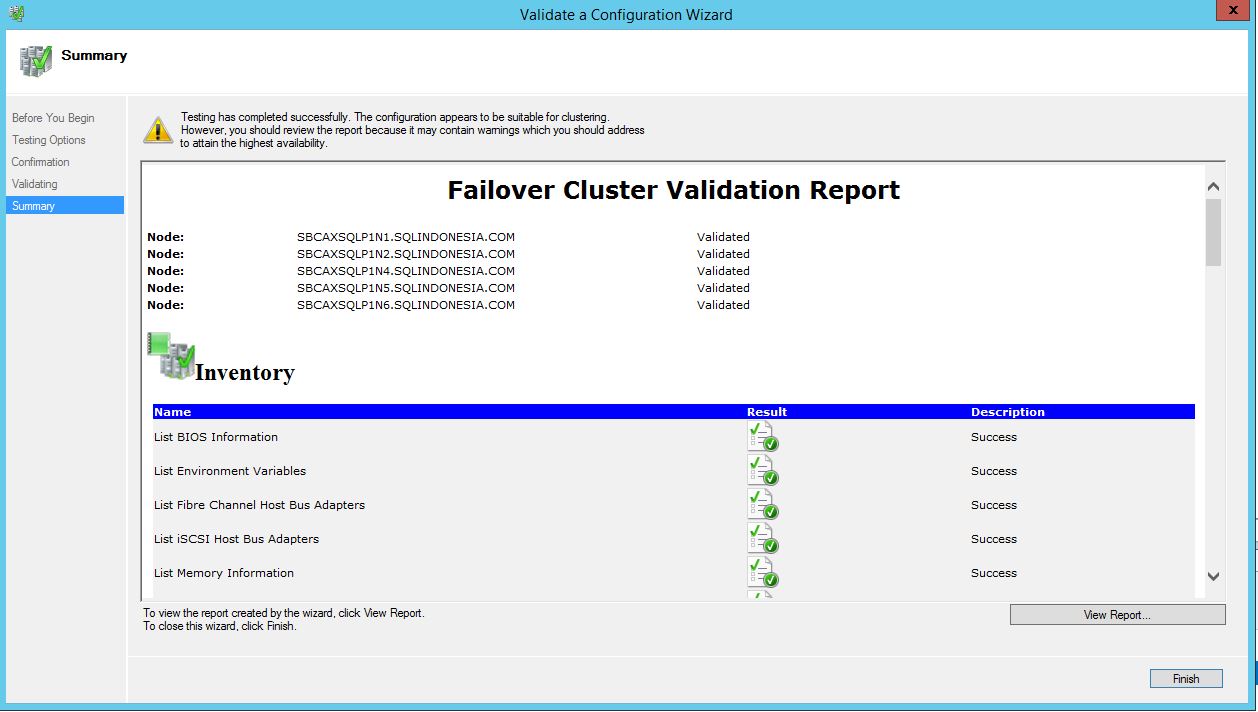1258x712 pixels.
Task: Click the SBCAXSQLP1N1 node name
Action: pos(405,237)
